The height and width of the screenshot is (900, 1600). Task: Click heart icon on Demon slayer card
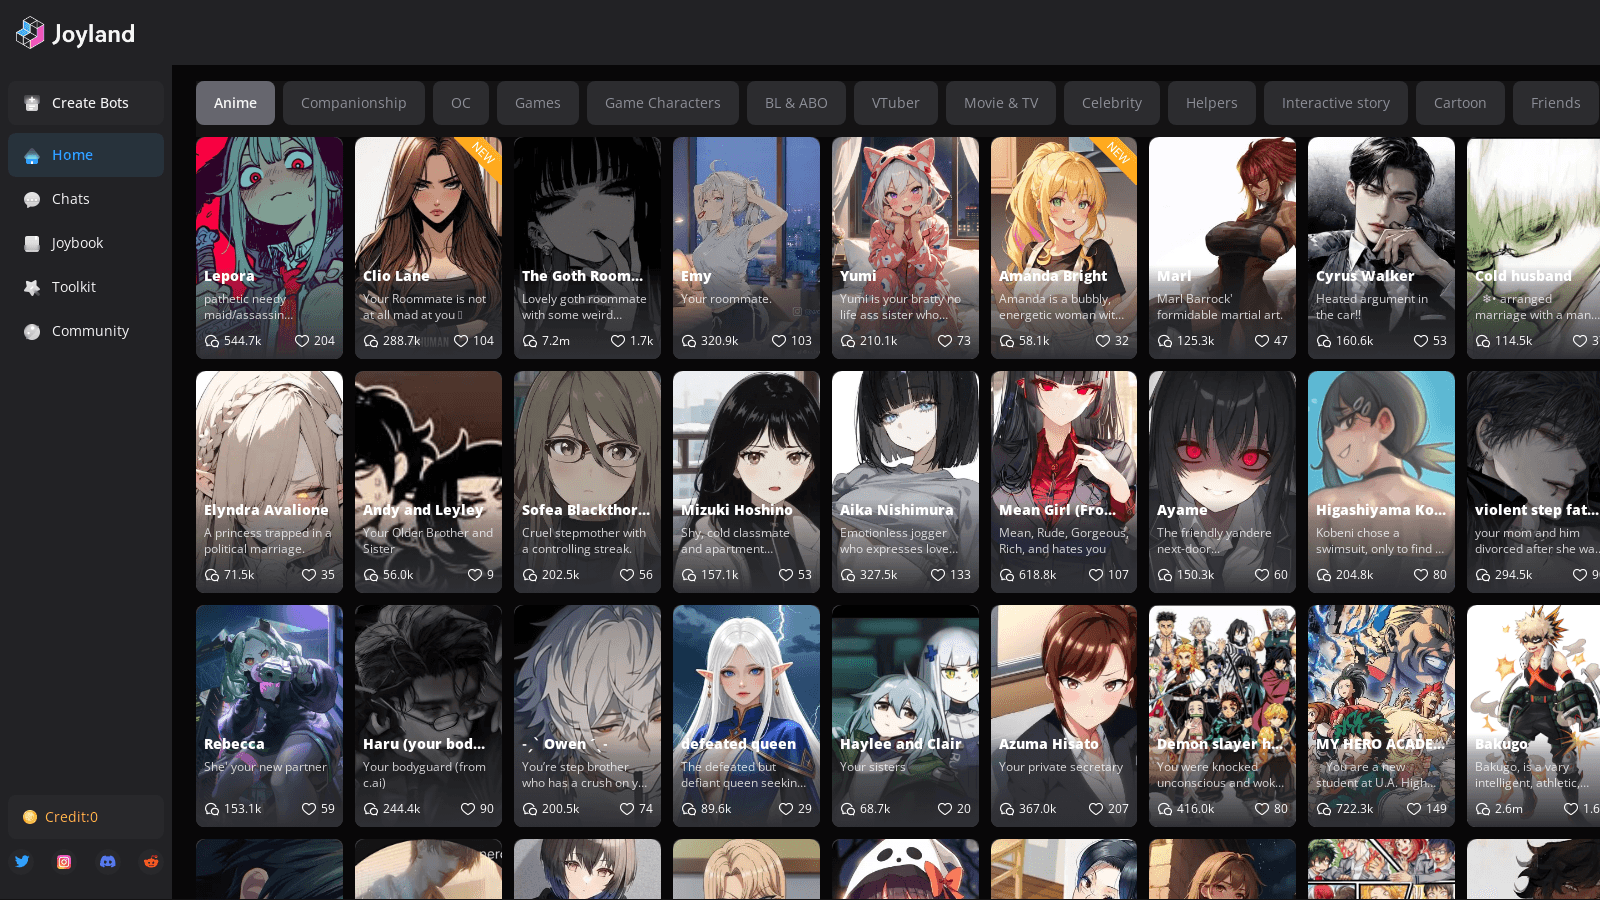tap(1261, 809)
